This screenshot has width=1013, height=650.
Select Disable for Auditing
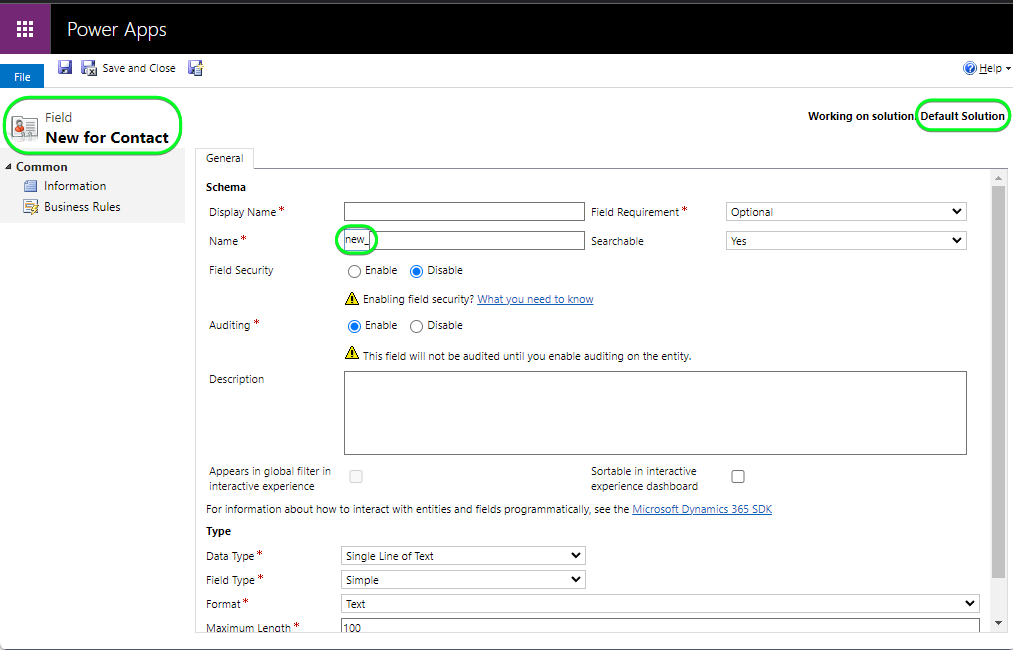tap(417, 326)
